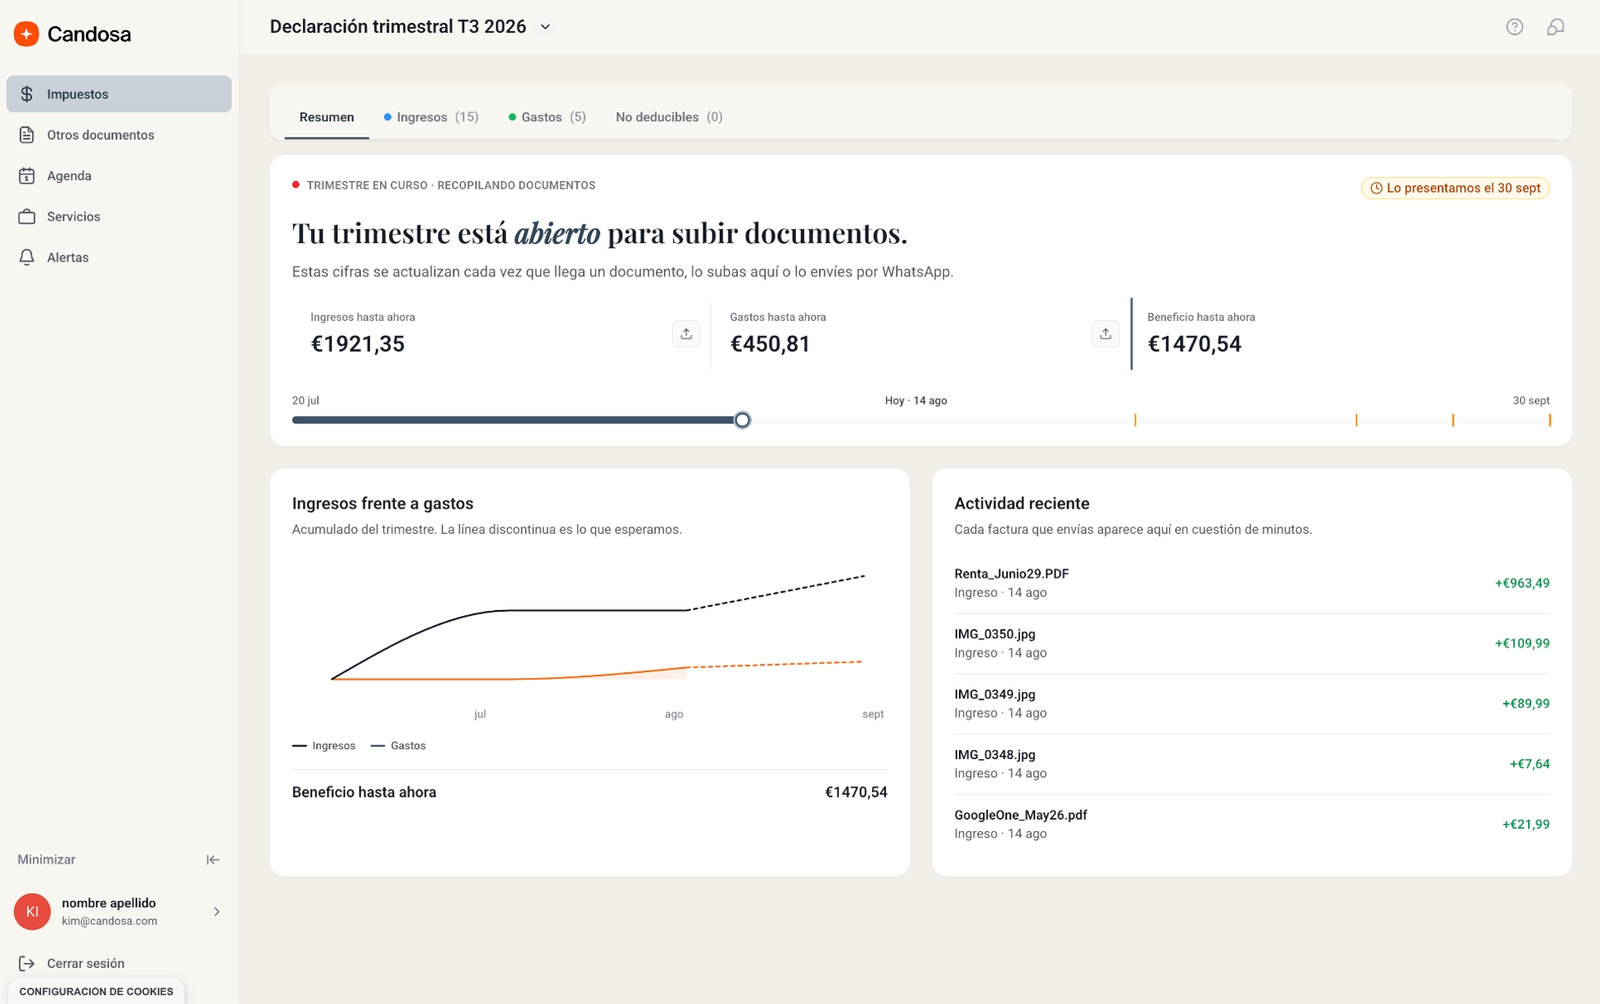Screen dimensions: 1600x1004
Task: Collapse the sidebar with the Minimizar icon
Action: point(213,860)
